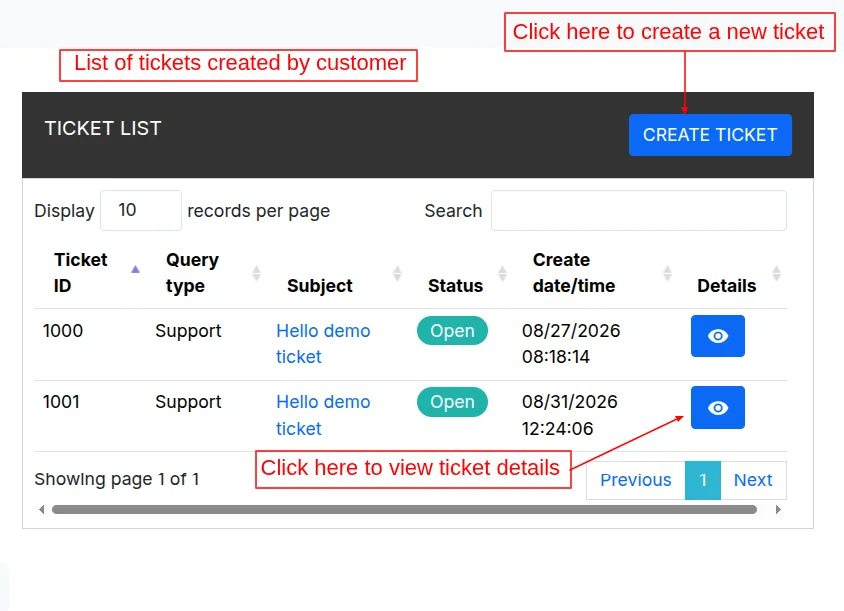Click the horizontal scrollbar left arrow
The width and height of the screenshot is (844, 611).
pos(41,509)
